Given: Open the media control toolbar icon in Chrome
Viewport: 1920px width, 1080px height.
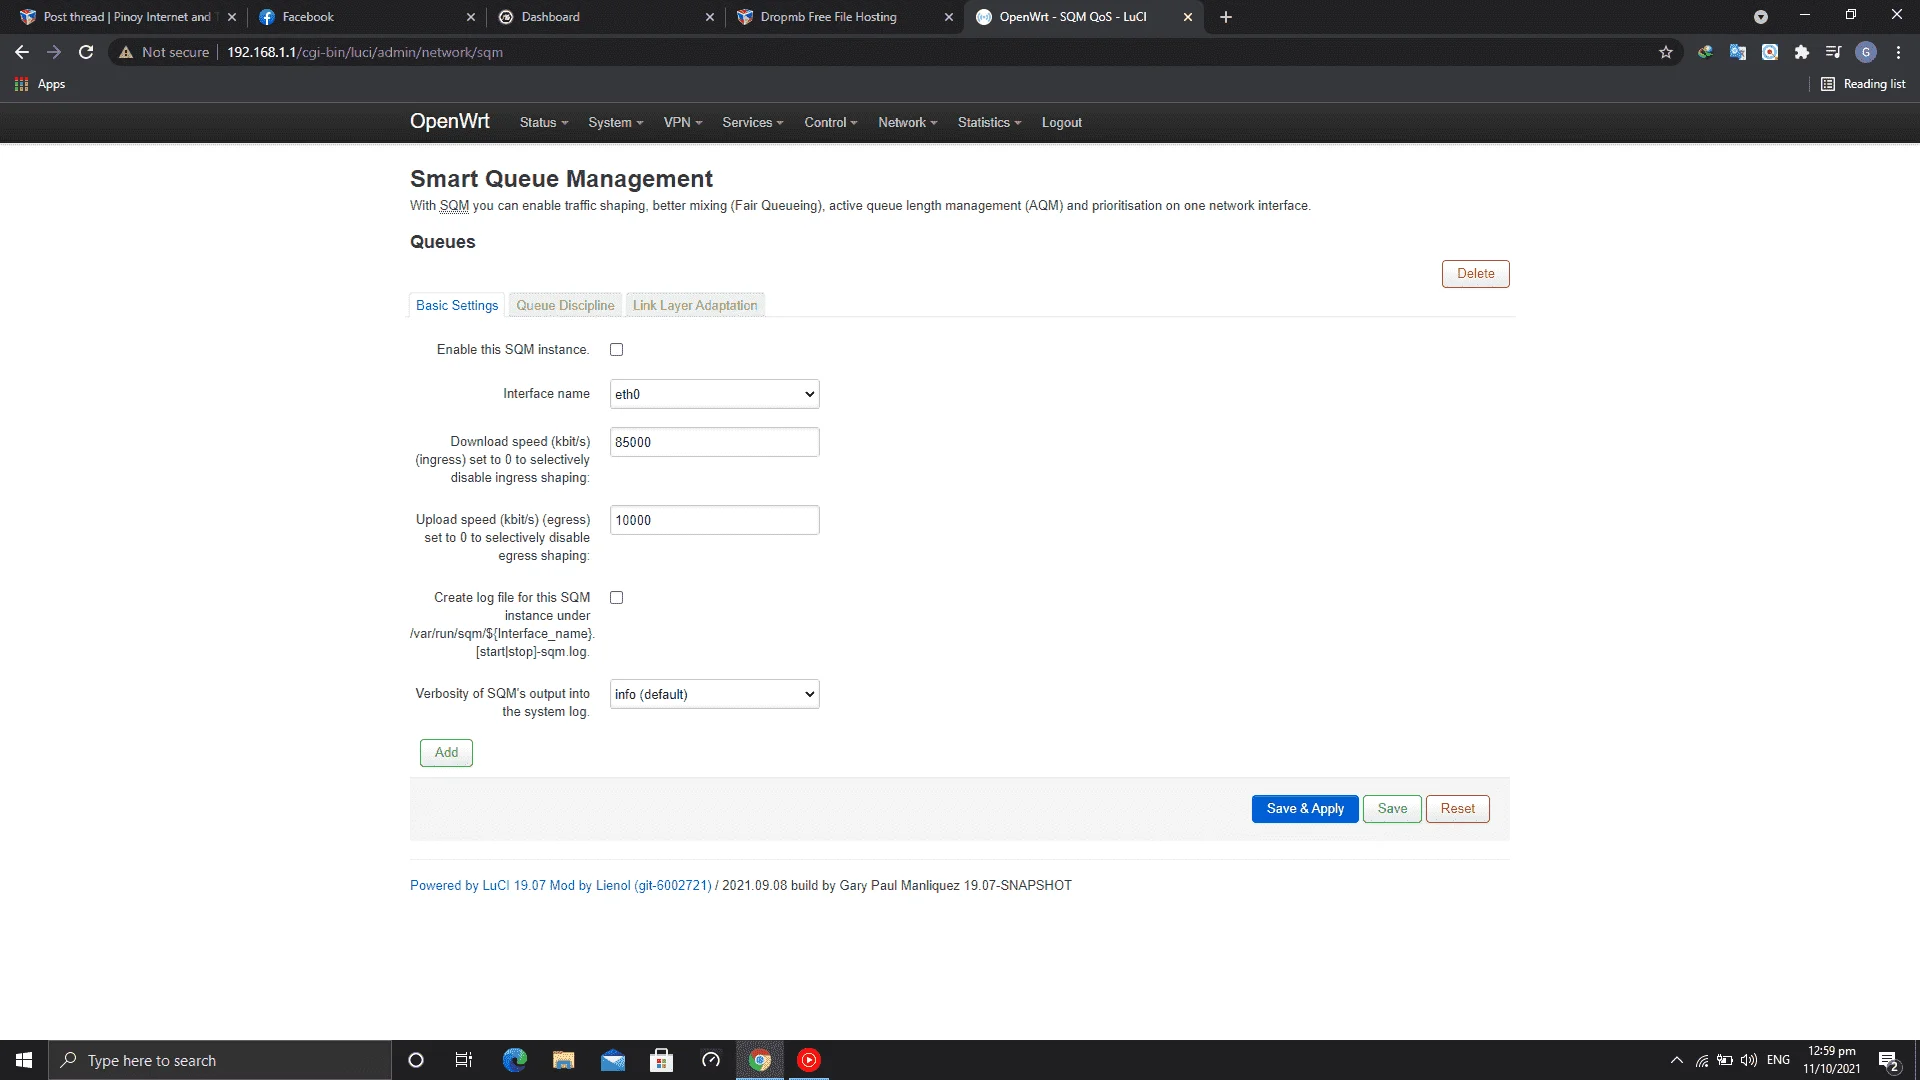Looking at the screenshot, I should click(1834, 52).
